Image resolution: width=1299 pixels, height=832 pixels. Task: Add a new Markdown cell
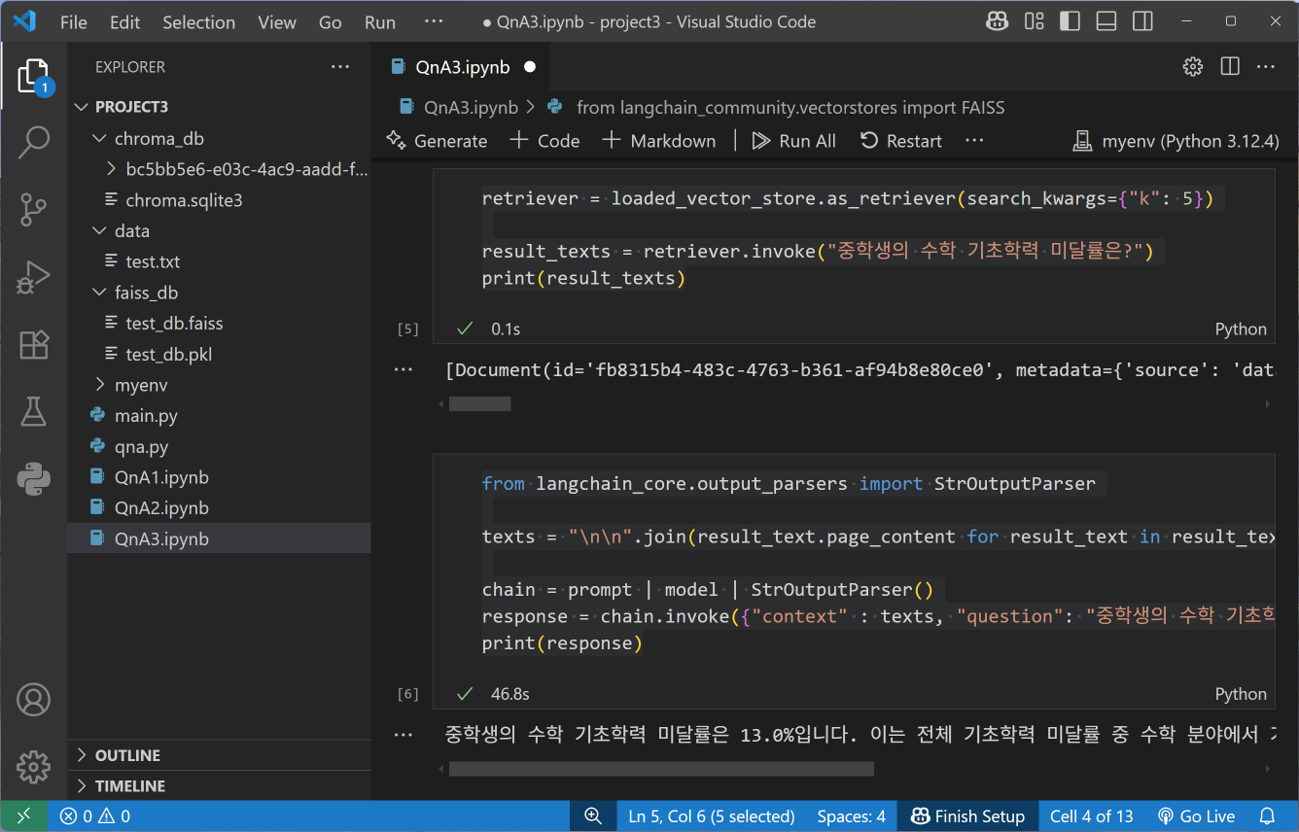point(659,141)
